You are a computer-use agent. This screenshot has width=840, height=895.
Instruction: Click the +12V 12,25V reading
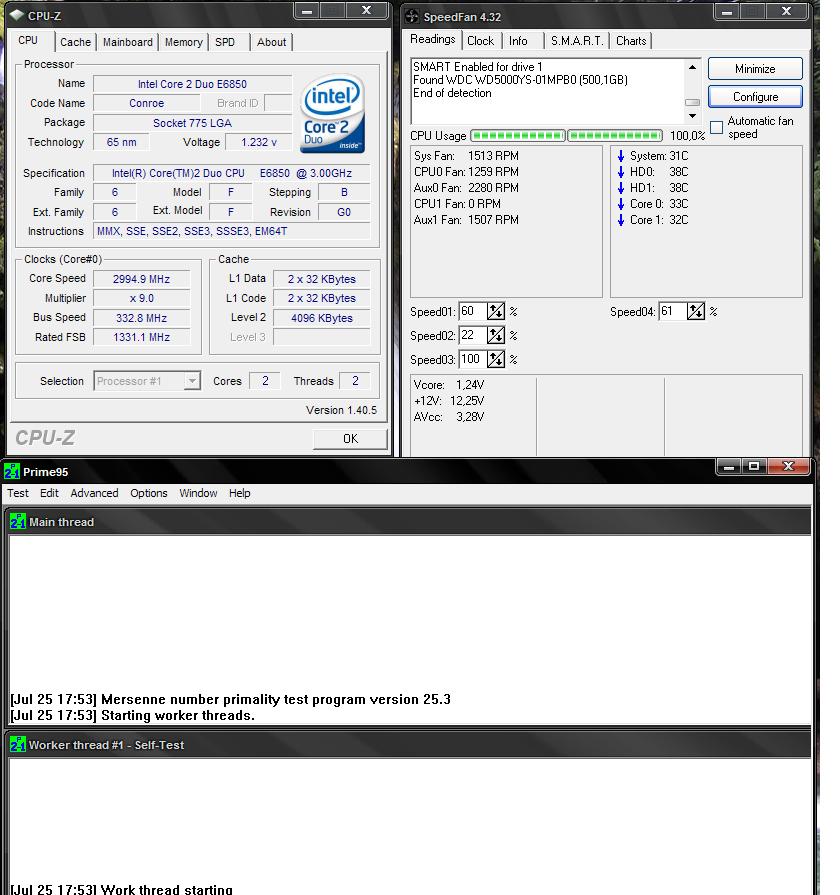tap(449, 401)
